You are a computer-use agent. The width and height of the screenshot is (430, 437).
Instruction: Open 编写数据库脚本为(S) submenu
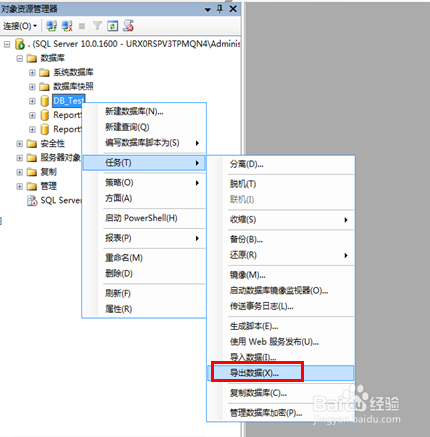tap(144, 143)
